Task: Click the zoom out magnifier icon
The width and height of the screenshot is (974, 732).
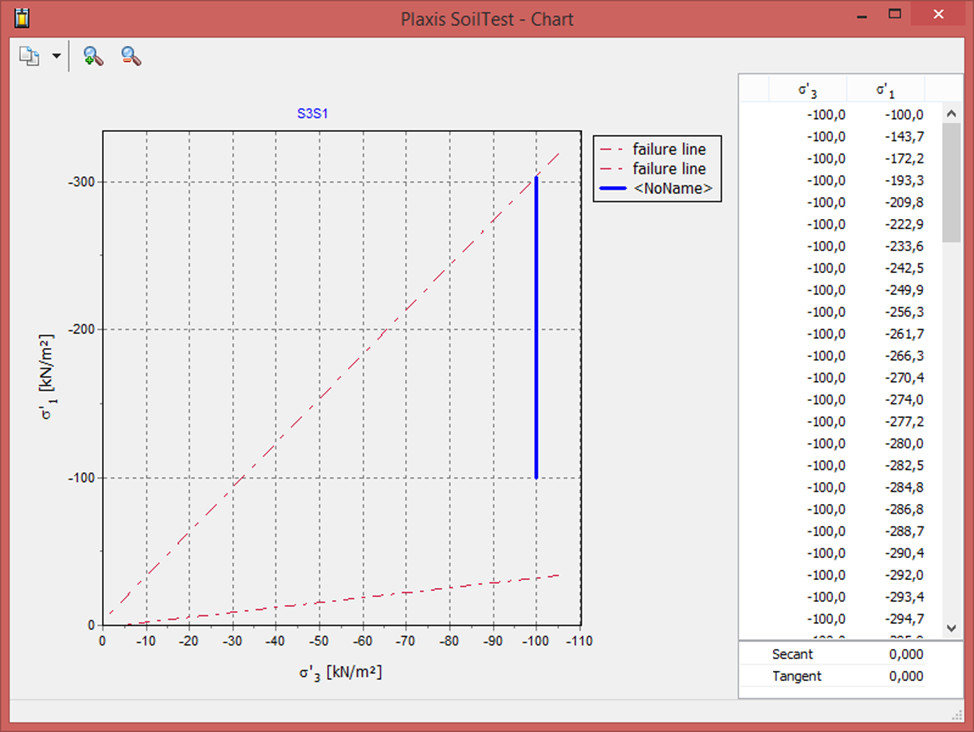Action: pos(131,57)
